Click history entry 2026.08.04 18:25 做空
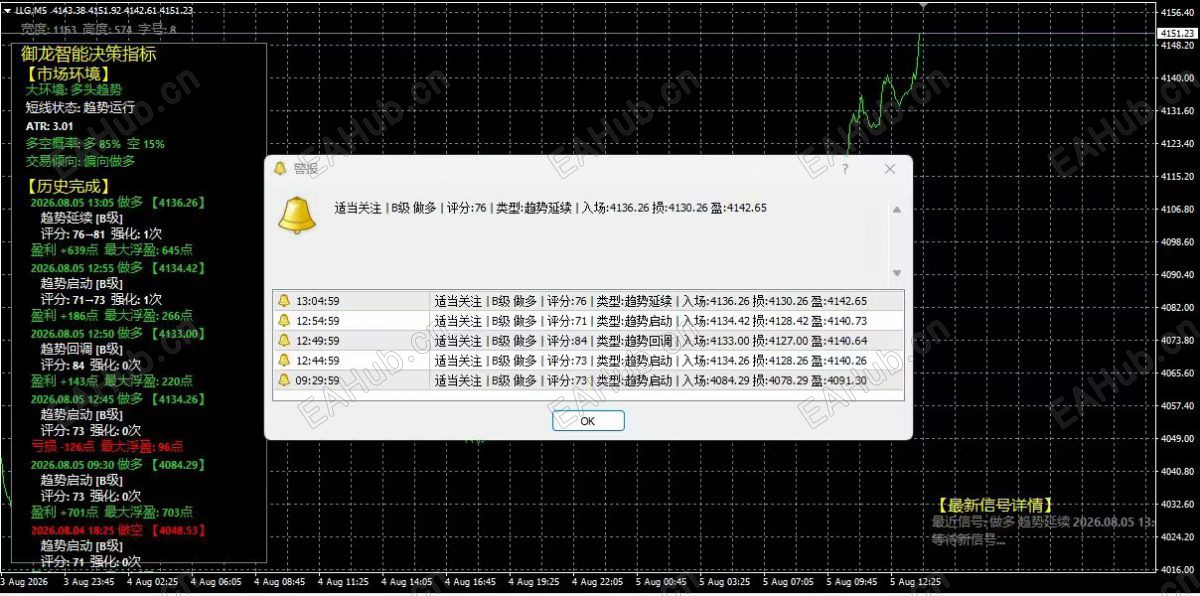The image size is (1200, 596). [x=118, y=530]
